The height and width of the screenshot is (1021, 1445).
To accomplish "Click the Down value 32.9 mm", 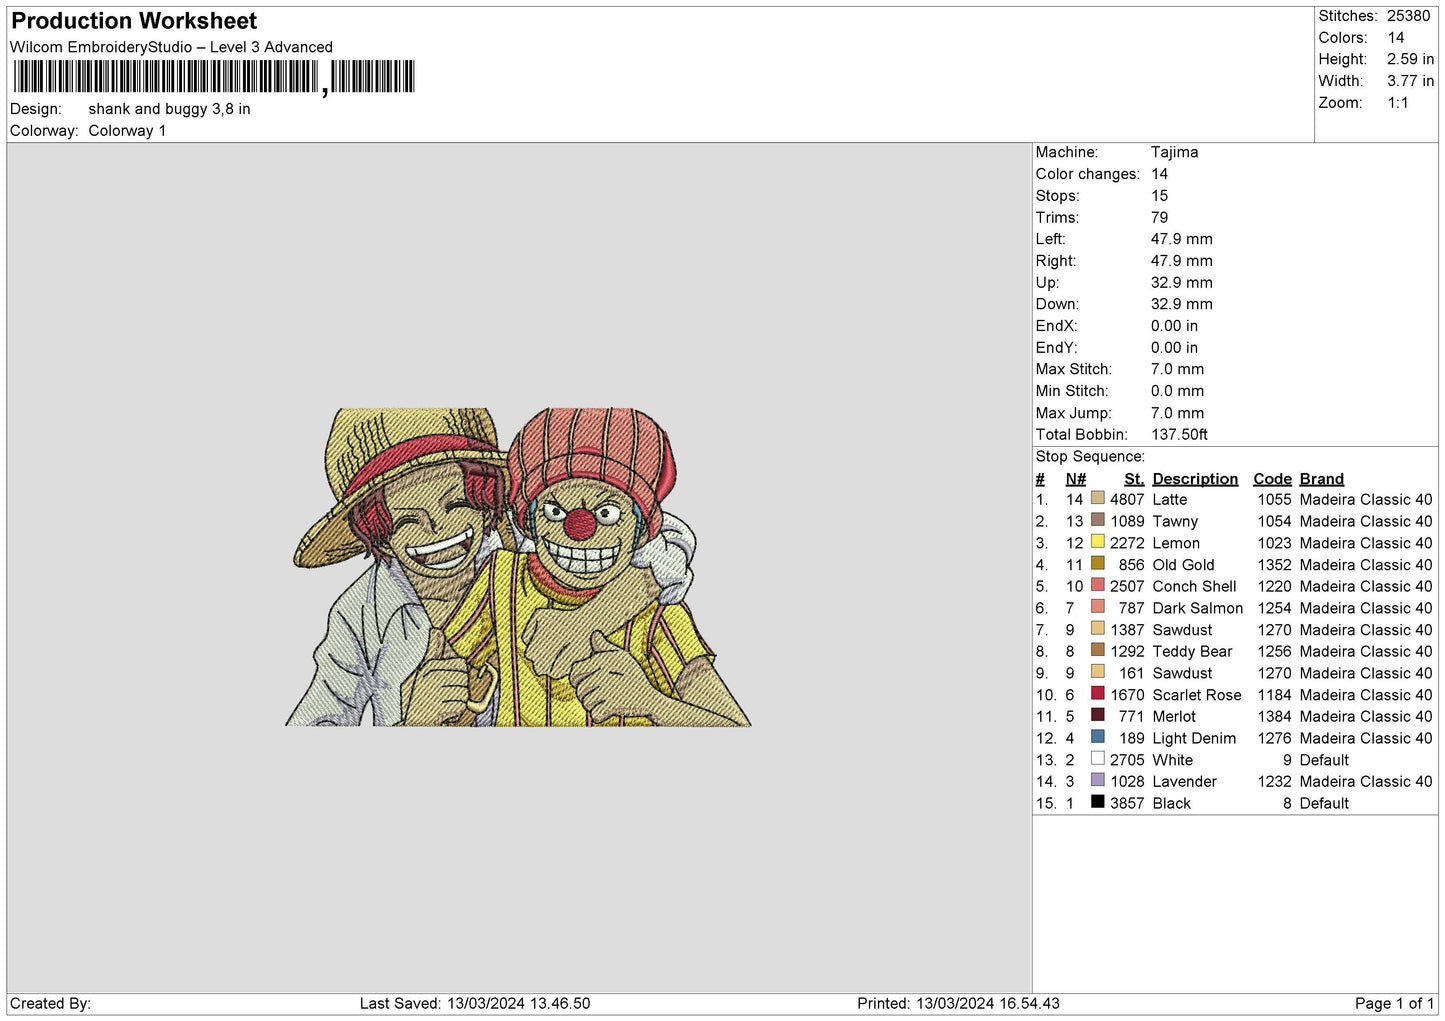I will (1181, 304).
